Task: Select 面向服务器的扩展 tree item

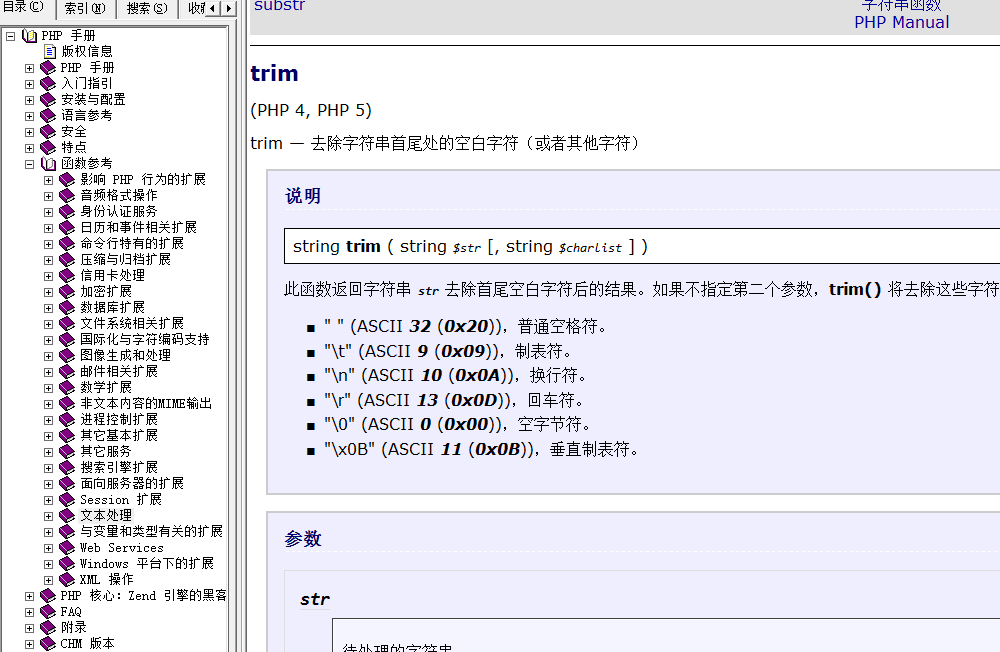Action: 132,484
